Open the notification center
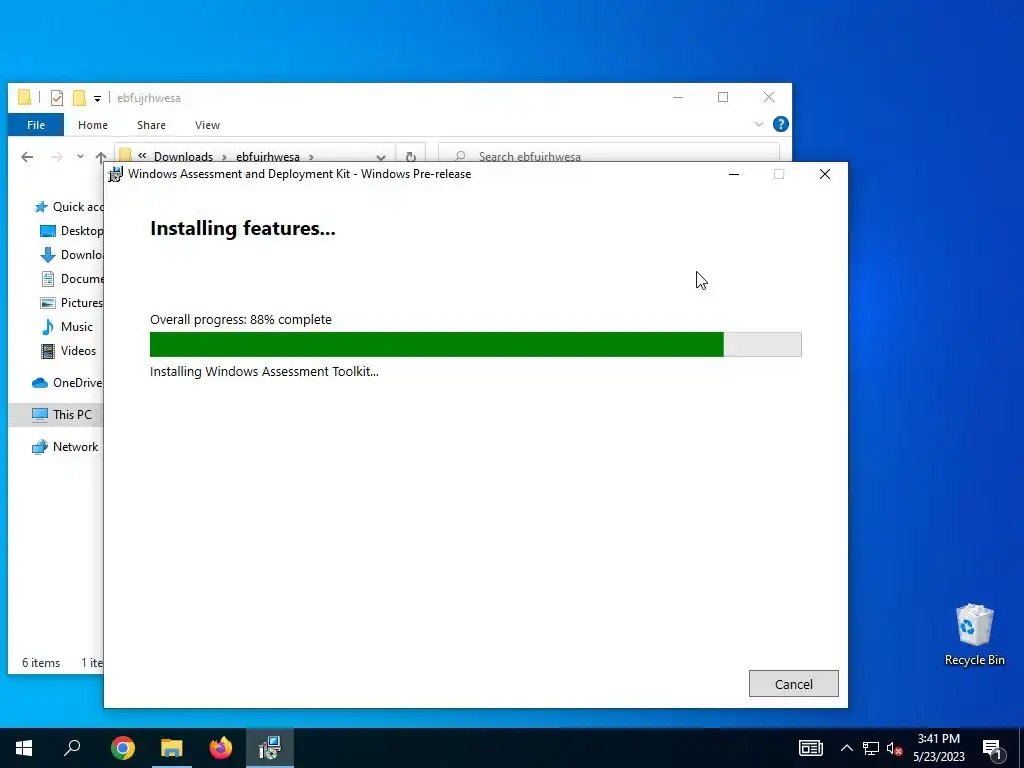 click(x=993, y=748)
